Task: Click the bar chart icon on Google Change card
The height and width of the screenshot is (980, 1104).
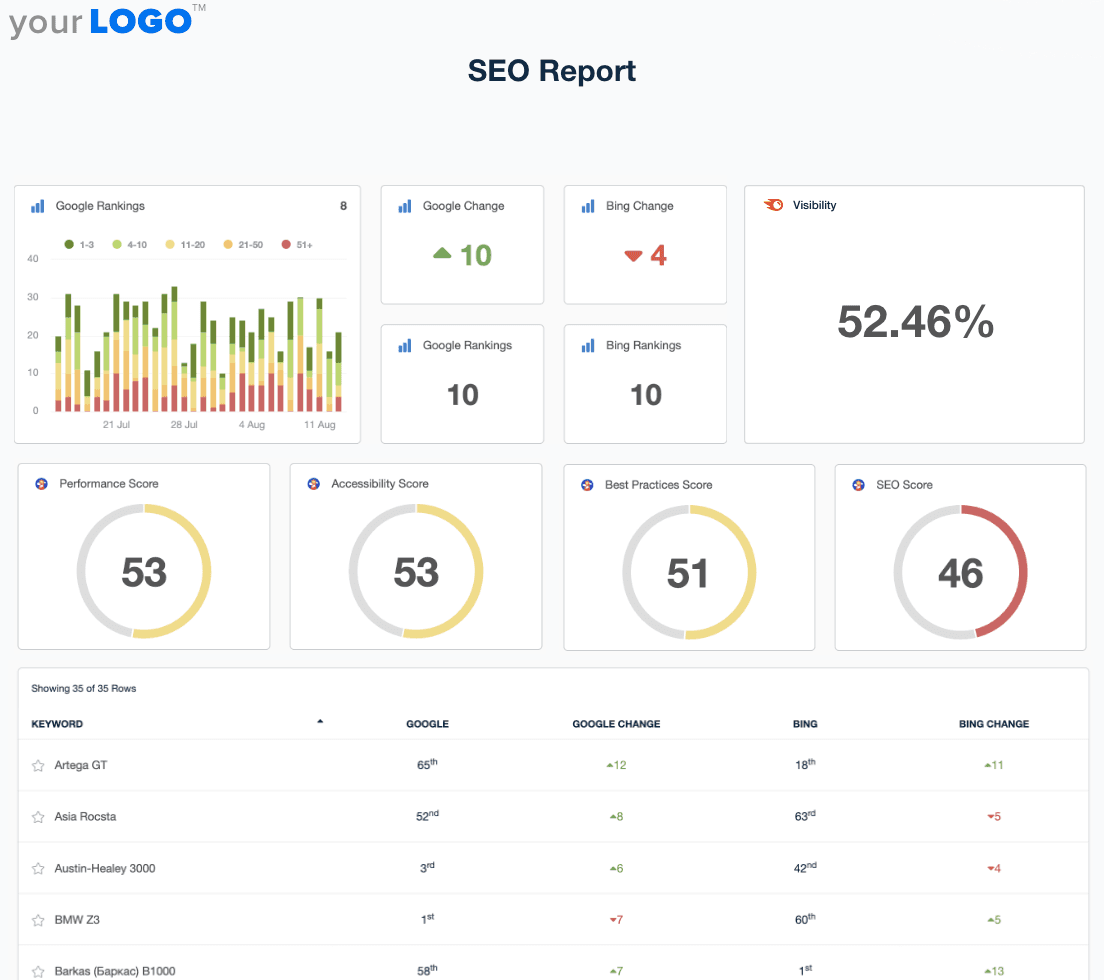Action: point(404,206)
